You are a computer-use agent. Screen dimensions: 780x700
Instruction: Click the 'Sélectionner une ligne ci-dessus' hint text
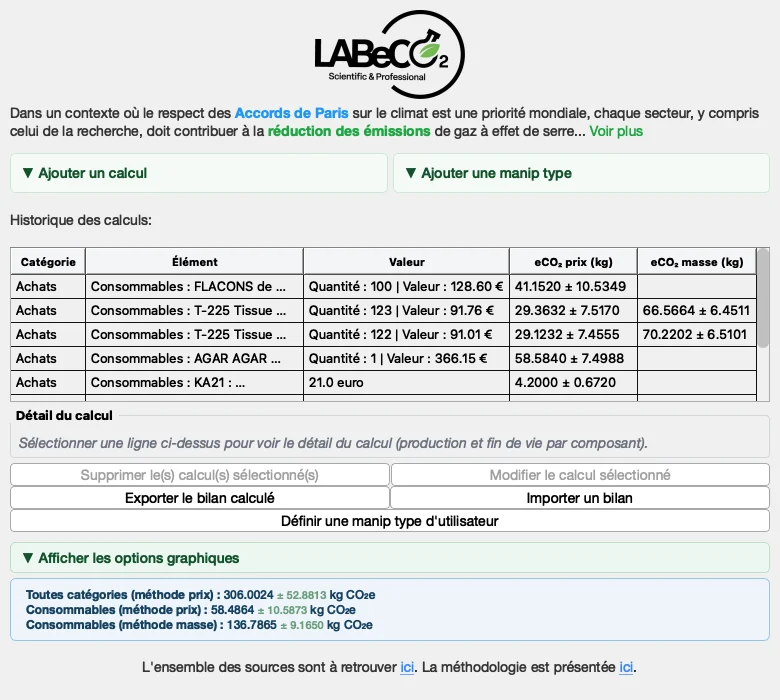click(333, 443)
